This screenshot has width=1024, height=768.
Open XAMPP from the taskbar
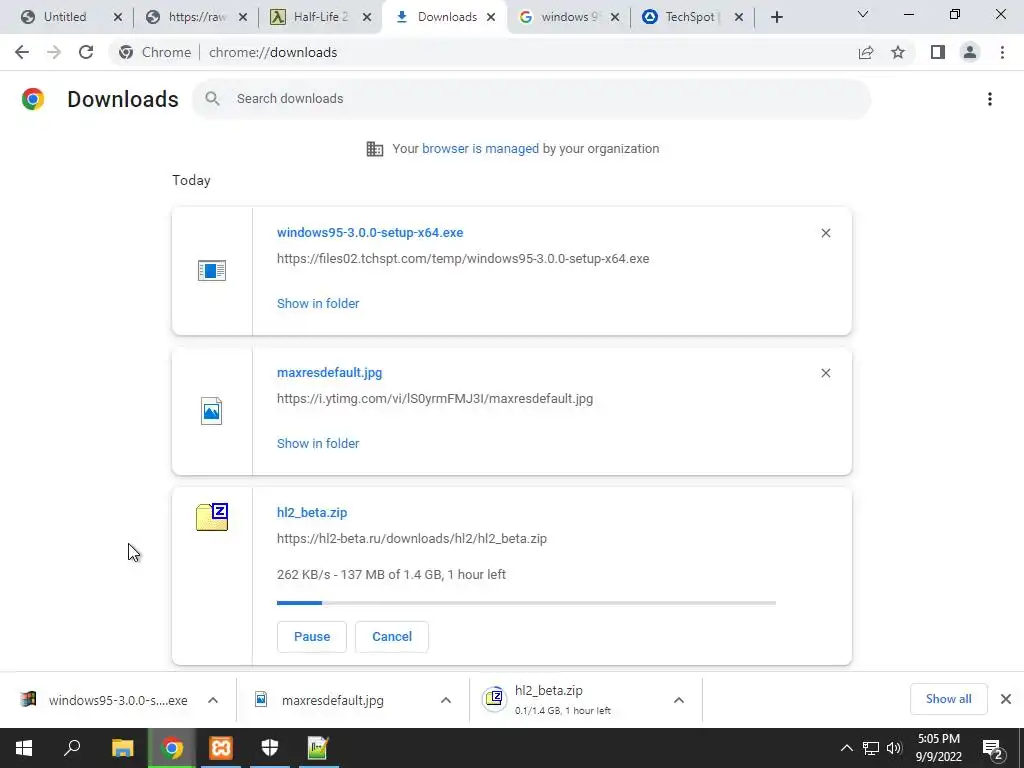[x=220, y=748]
